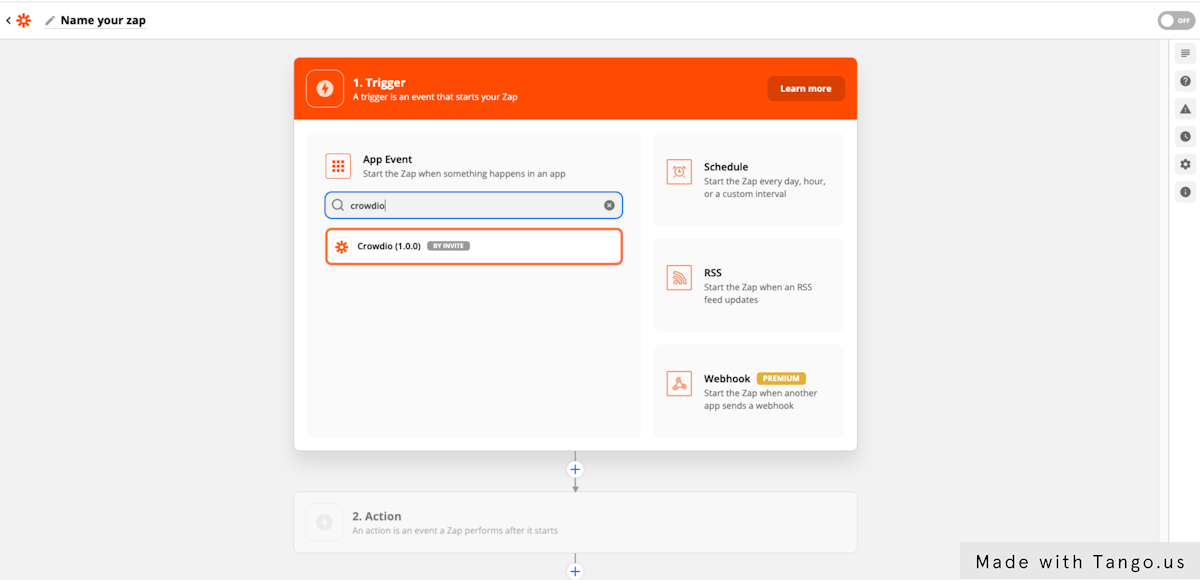Show zap details info icon
This screenshot has width=1200, height=580.
tap(1185, 191)
